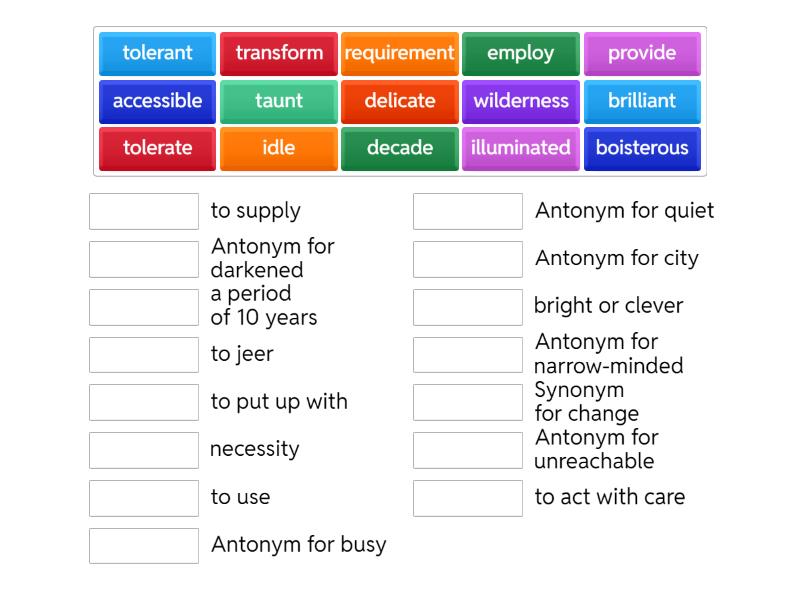Click the answer slot next to 'to jeer'
Viewport: 800px width, 600px height.
[x=144, y=355]
